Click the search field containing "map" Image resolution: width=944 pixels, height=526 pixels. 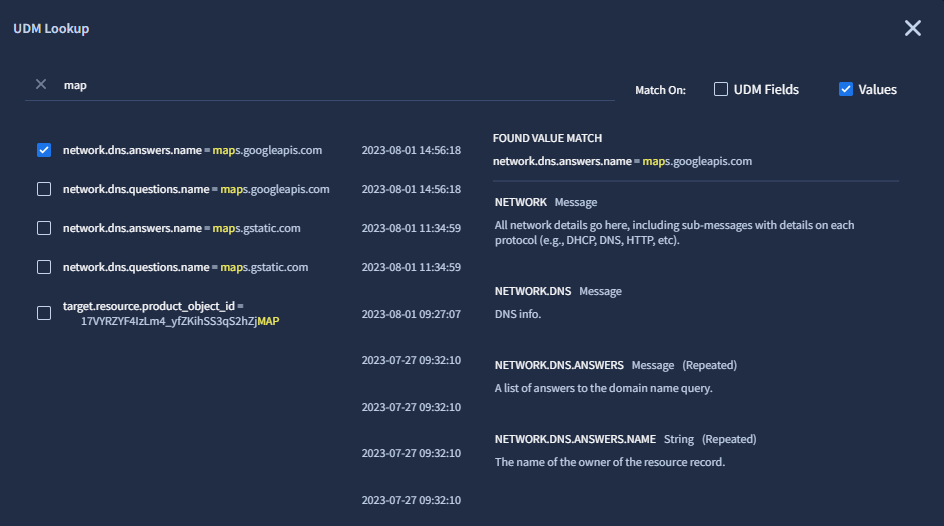[330, 86]
